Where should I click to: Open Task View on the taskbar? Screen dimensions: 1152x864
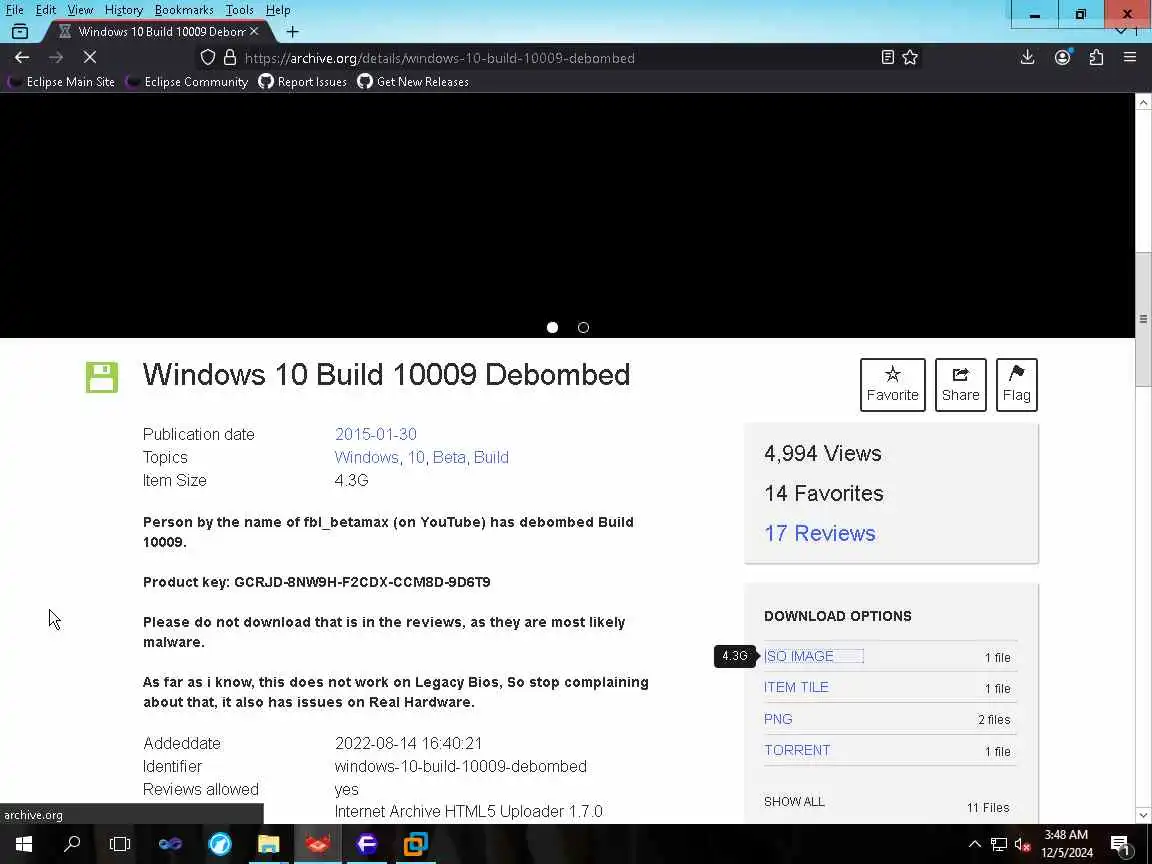point(120,844)
